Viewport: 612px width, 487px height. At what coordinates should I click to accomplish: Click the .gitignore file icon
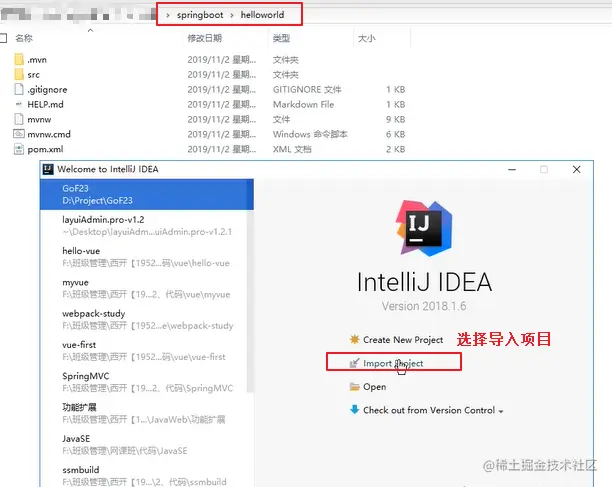click(x=19, y=89)
